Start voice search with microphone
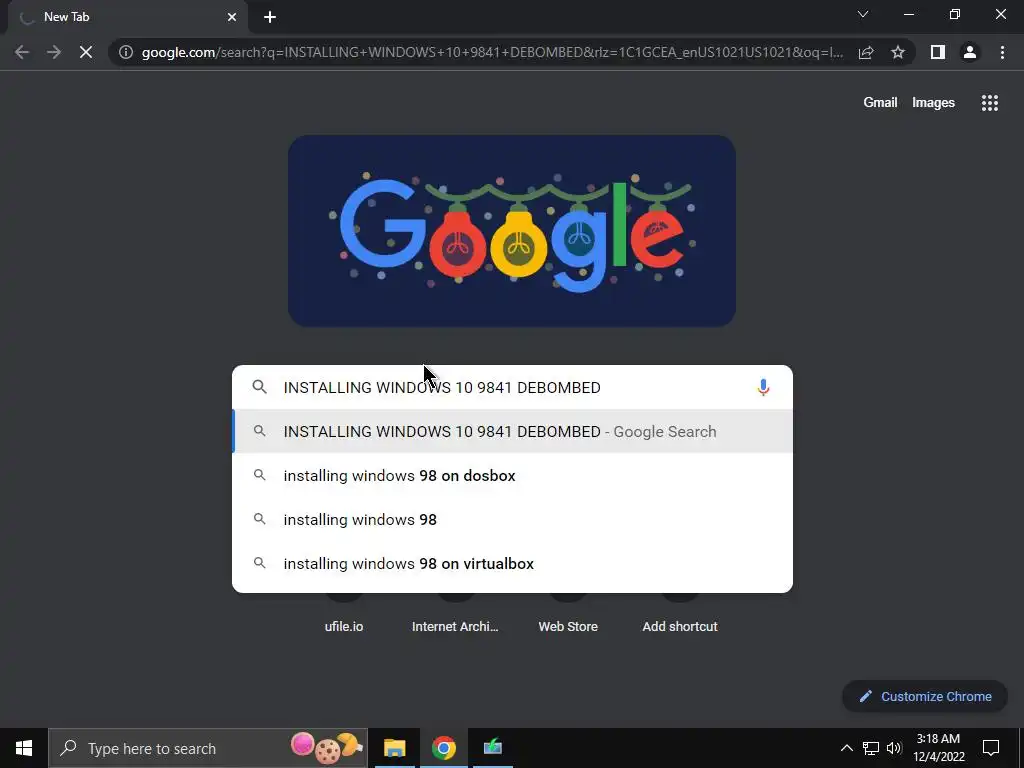Image resolution: width=1024 pixels, height=768 pixels. [763, 387]
